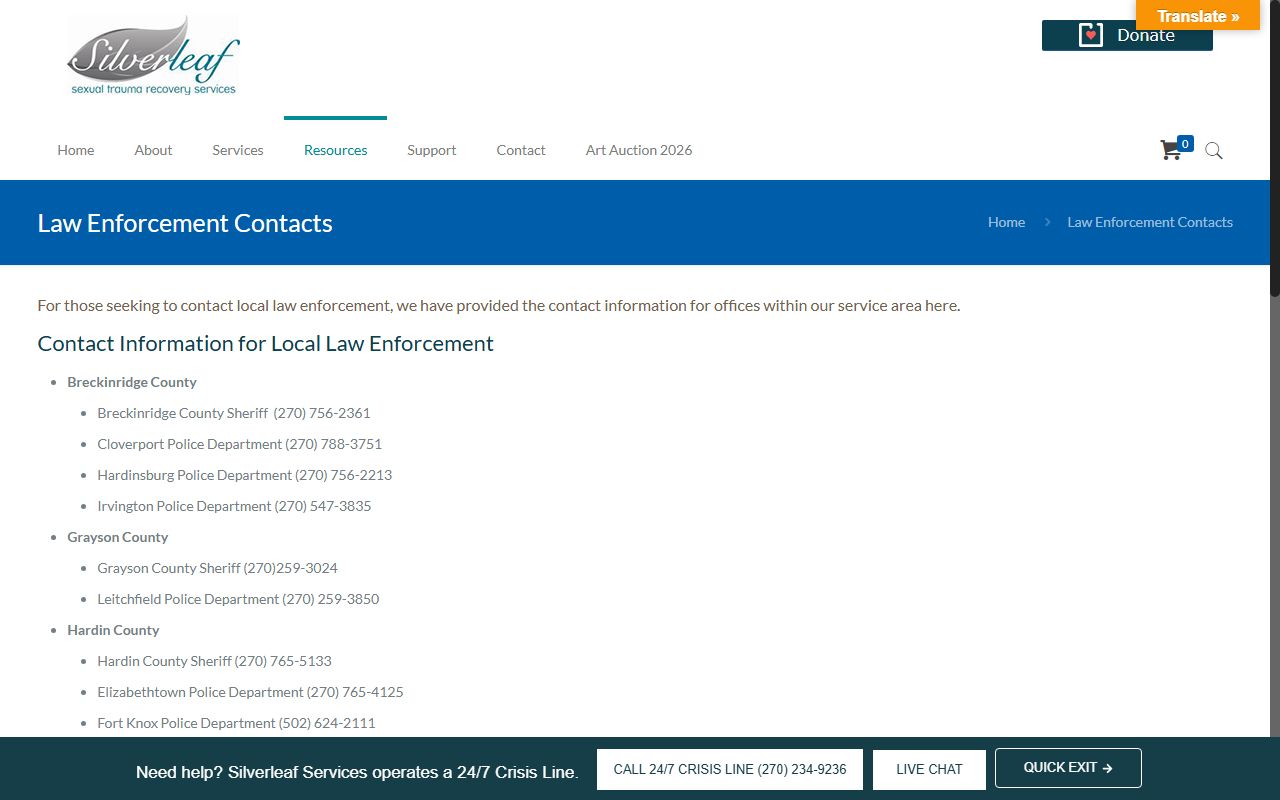The width and height of the screenshot is (1280, 800).
Task: Open the Services menu
Action: coord(237,150)
